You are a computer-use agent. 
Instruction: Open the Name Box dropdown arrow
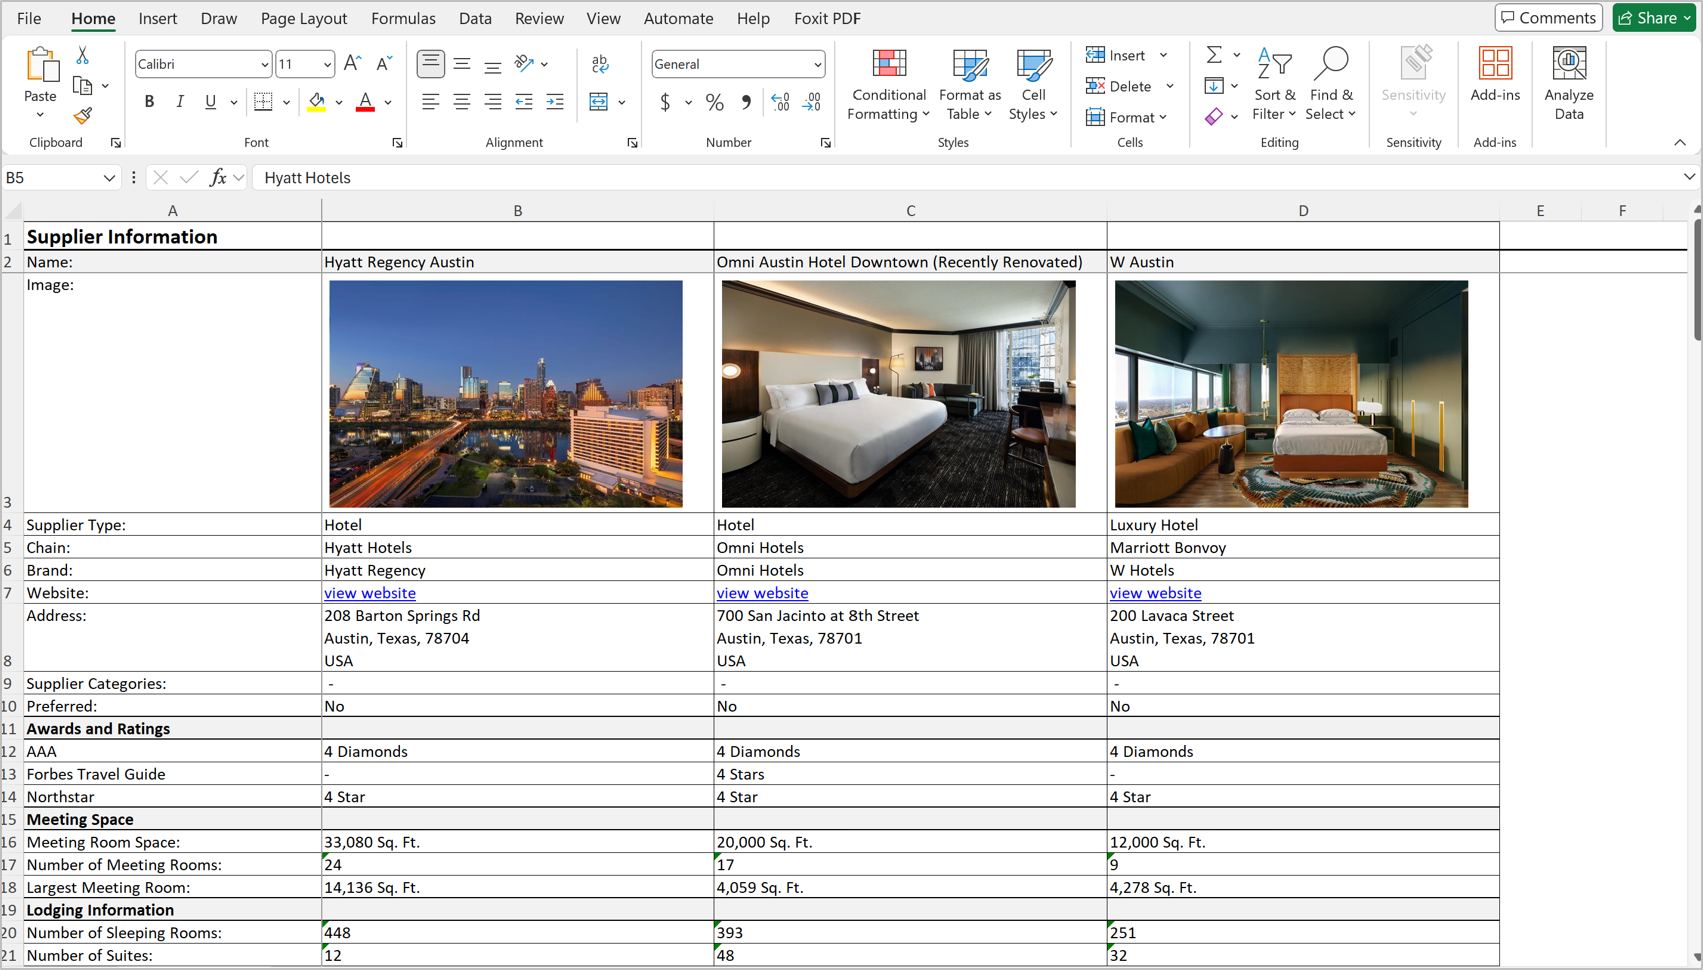coord(109,178)
